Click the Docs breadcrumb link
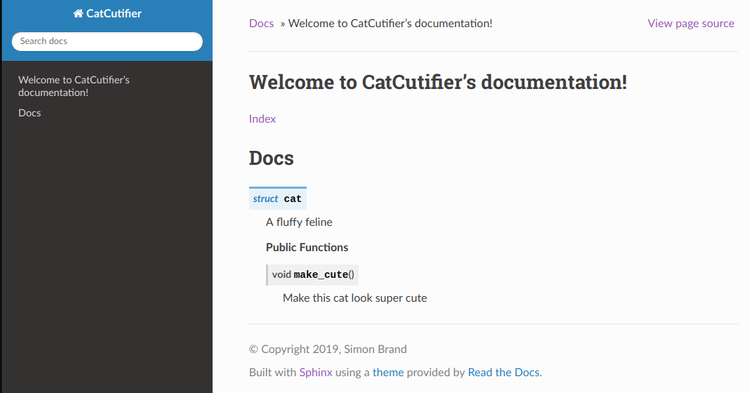The image size is (750, 393). point(261,23)
